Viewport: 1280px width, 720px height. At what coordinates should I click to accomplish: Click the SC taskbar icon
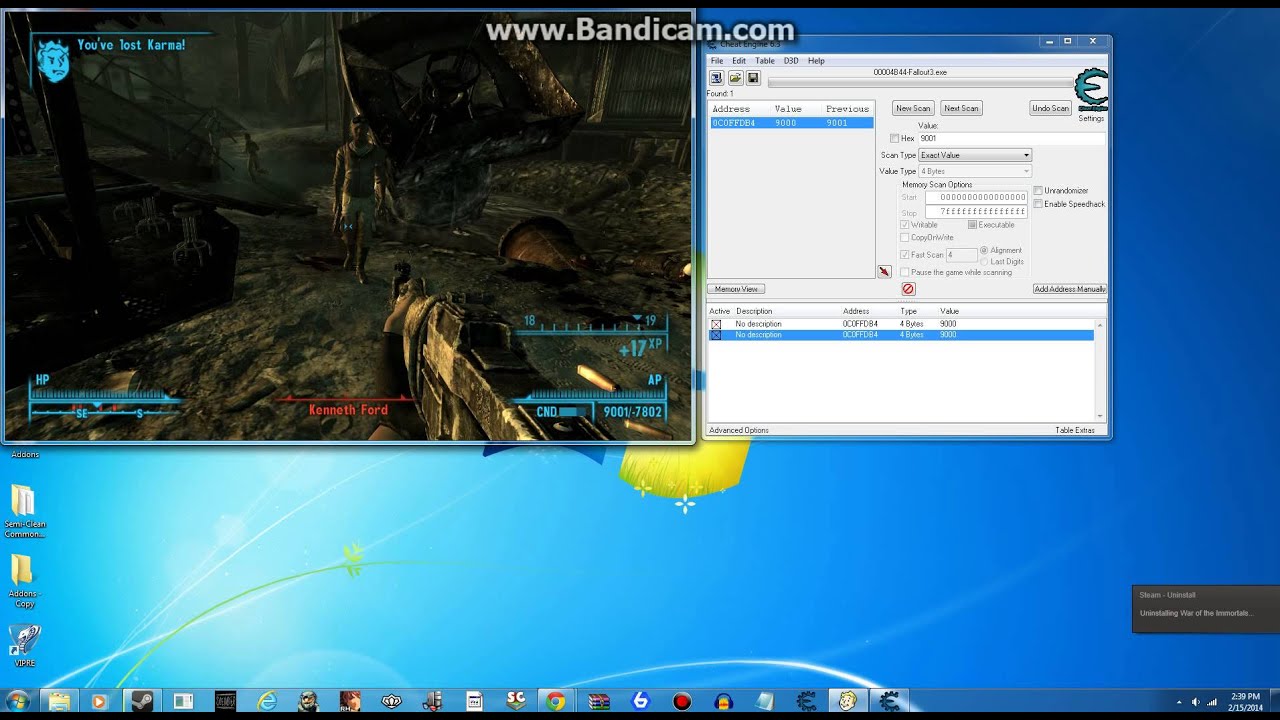[x=516, y=701]
